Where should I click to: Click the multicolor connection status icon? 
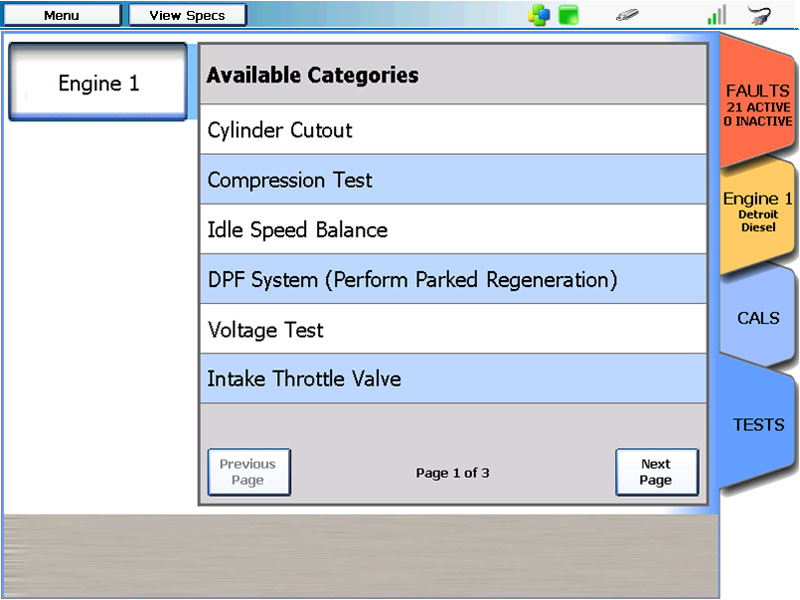pos(539,15)
